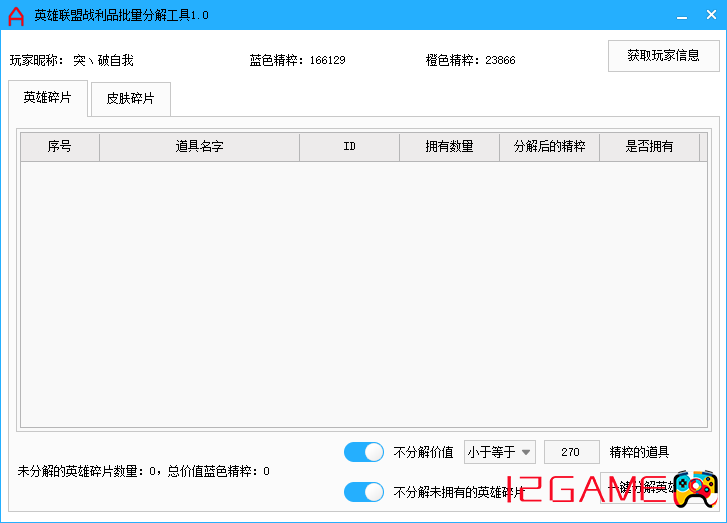This screenshot has width=727, height=523.
Task: Click 分解后的精粹 column header
Action: click(549, 147)
